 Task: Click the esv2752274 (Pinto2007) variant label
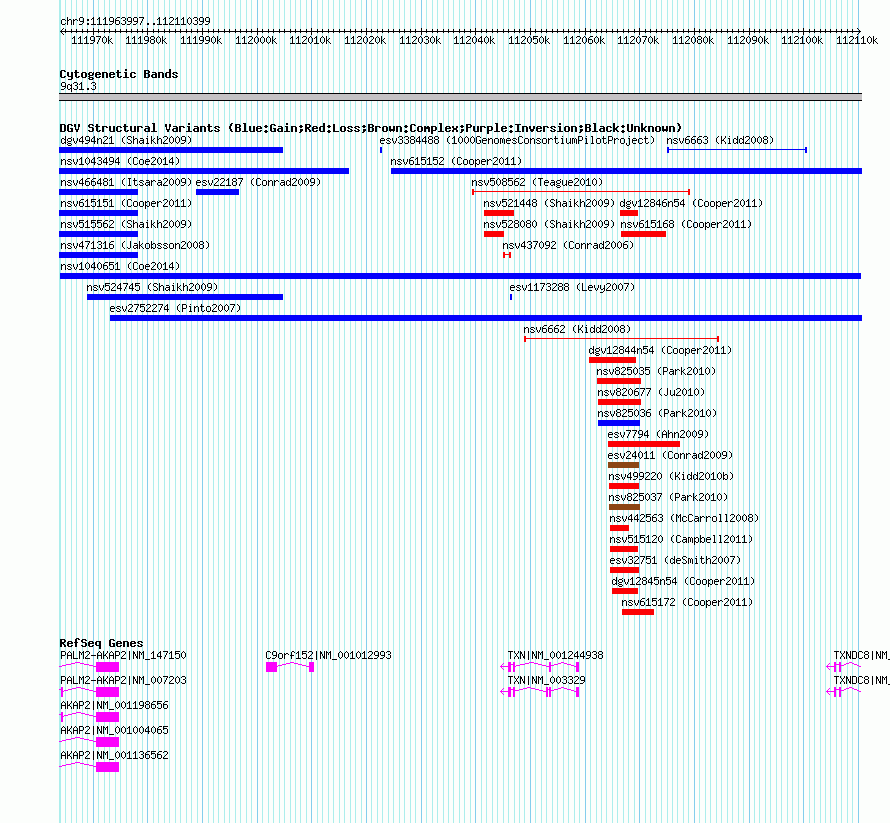click(x=175, y=308)
